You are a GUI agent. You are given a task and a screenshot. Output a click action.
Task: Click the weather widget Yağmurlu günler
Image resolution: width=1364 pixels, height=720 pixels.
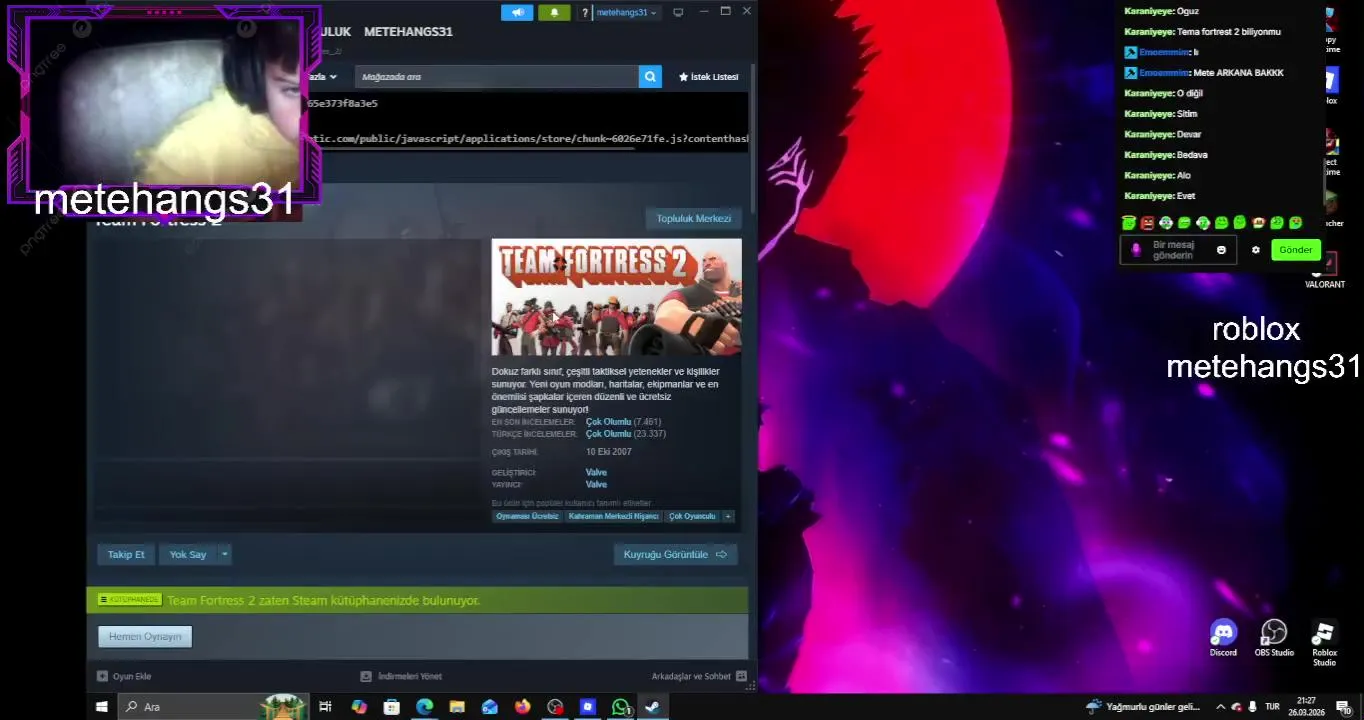coord(1144,707)
